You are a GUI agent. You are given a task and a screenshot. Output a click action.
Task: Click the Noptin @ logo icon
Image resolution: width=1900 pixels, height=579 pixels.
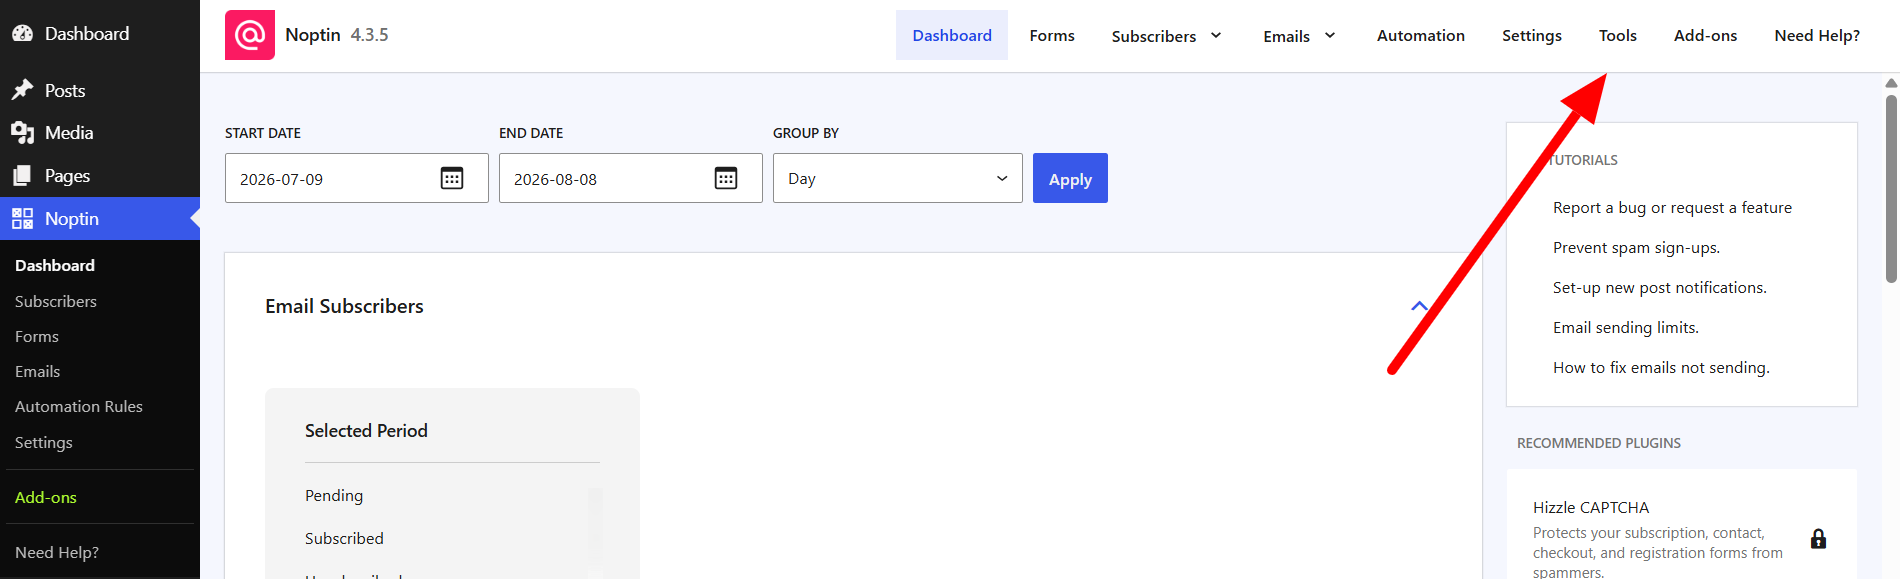click(250, 35)
